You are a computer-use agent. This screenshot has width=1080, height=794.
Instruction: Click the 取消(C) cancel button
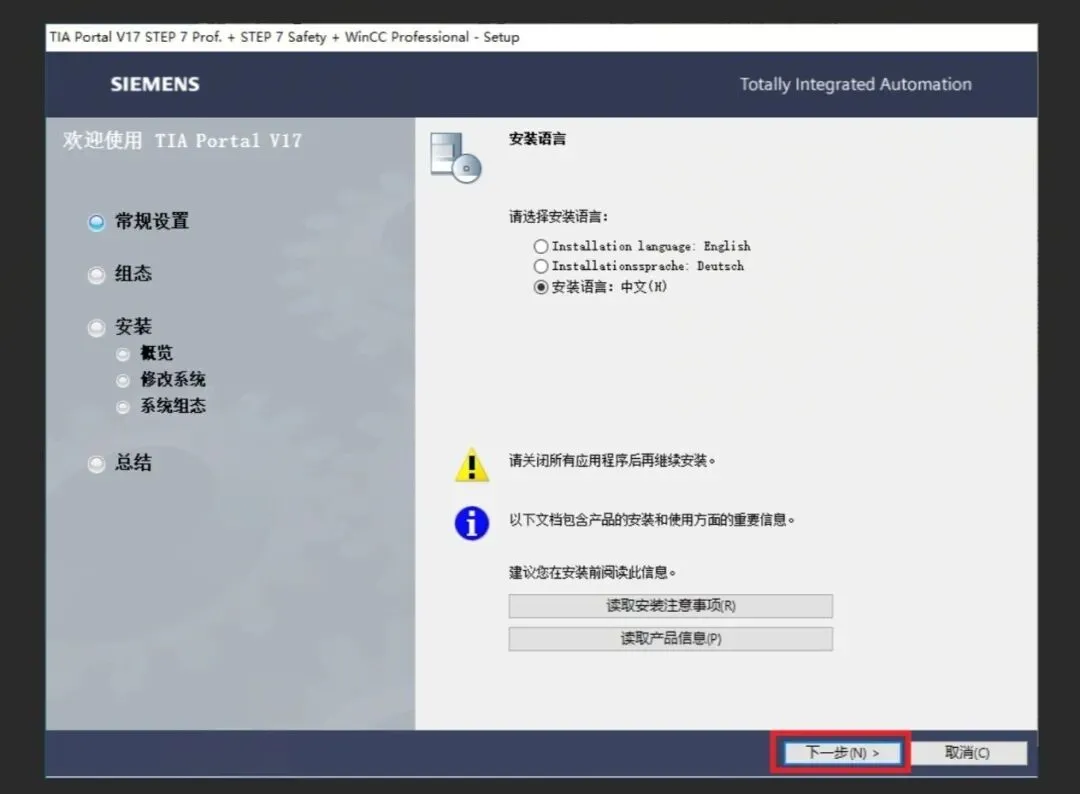(x=967, y=753)
